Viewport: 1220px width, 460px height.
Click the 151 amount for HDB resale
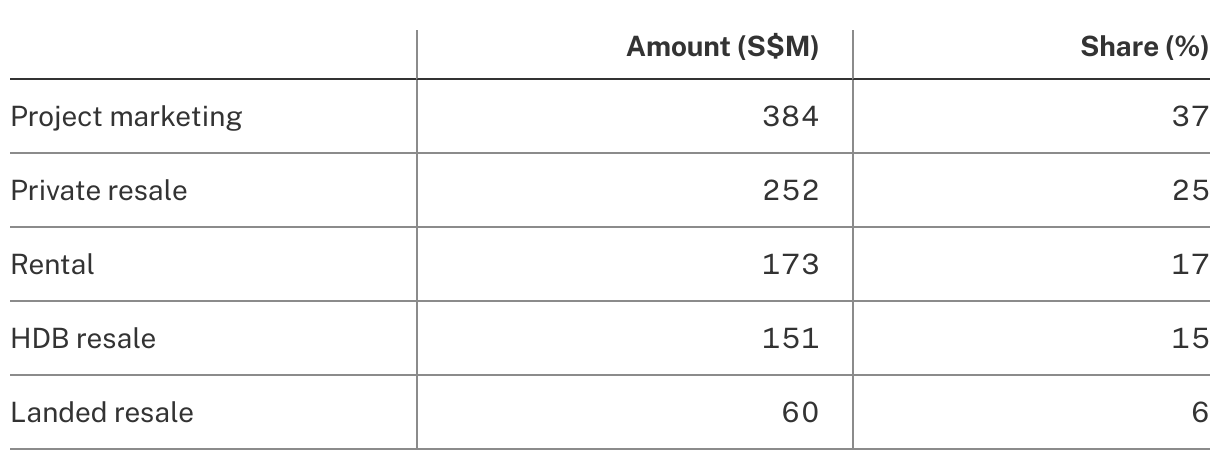pos(790,338)
